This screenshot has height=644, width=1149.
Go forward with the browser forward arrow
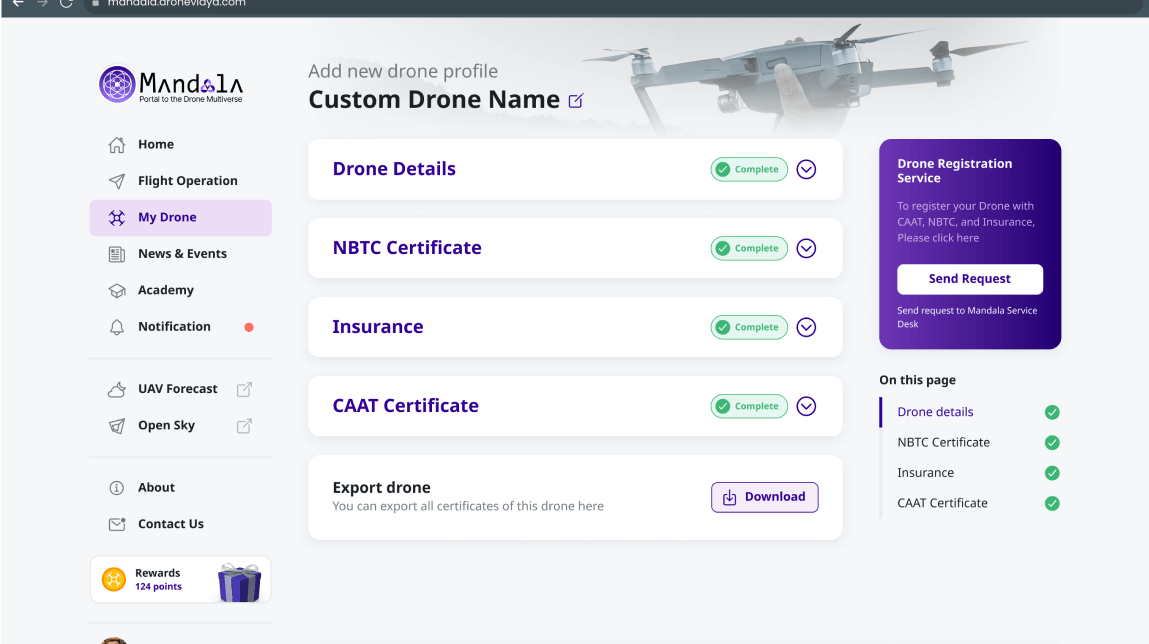click(42, 4)
